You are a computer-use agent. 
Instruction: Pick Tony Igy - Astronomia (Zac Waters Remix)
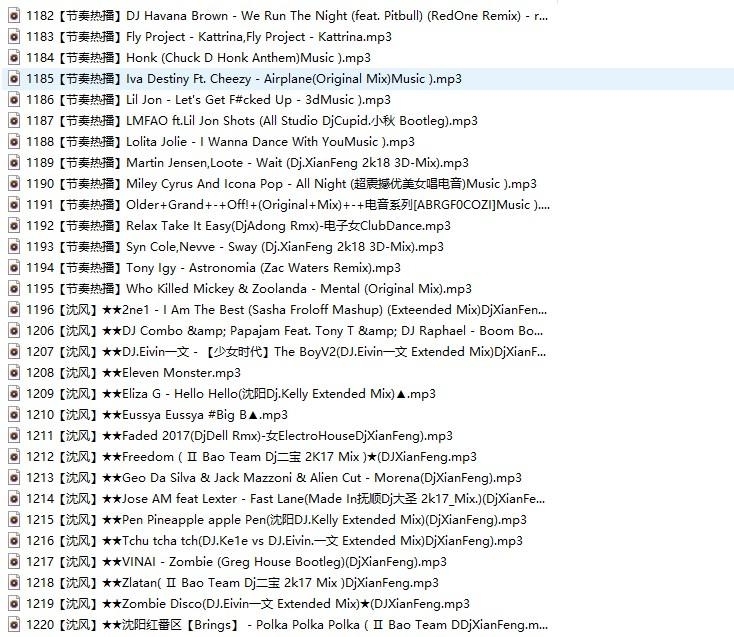click(x=213, y=268)
